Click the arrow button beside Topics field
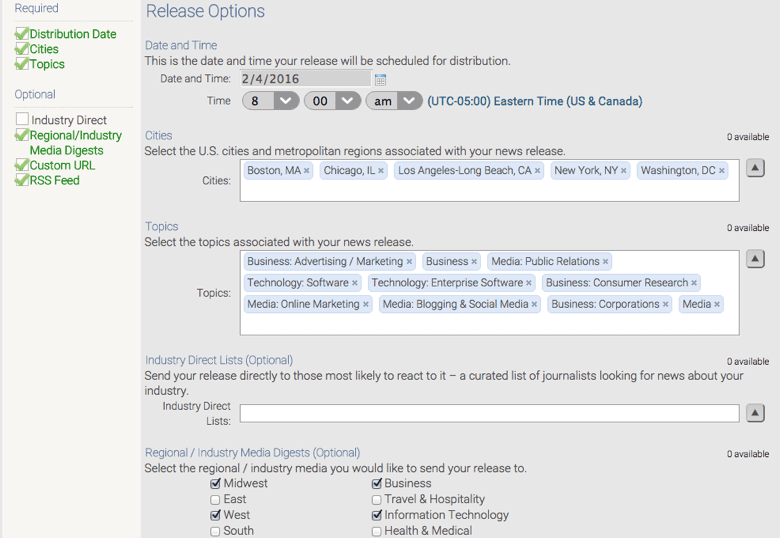The image size is (780, 538). (756, 259)
